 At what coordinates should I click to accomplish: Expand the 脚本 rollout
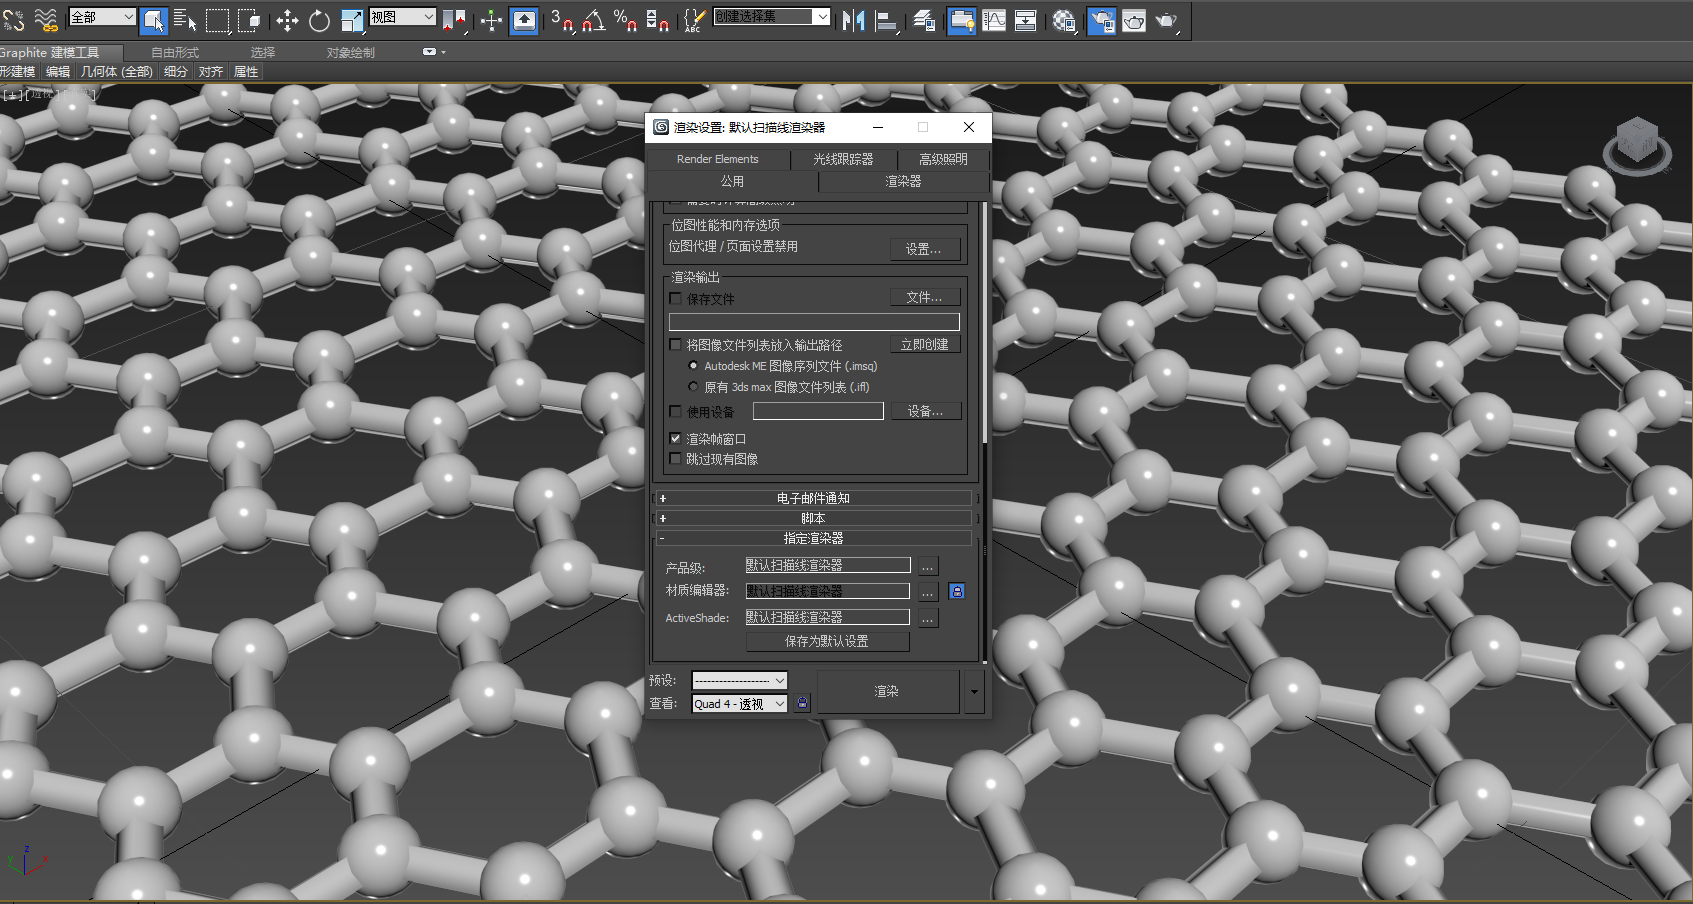(812, 518)
